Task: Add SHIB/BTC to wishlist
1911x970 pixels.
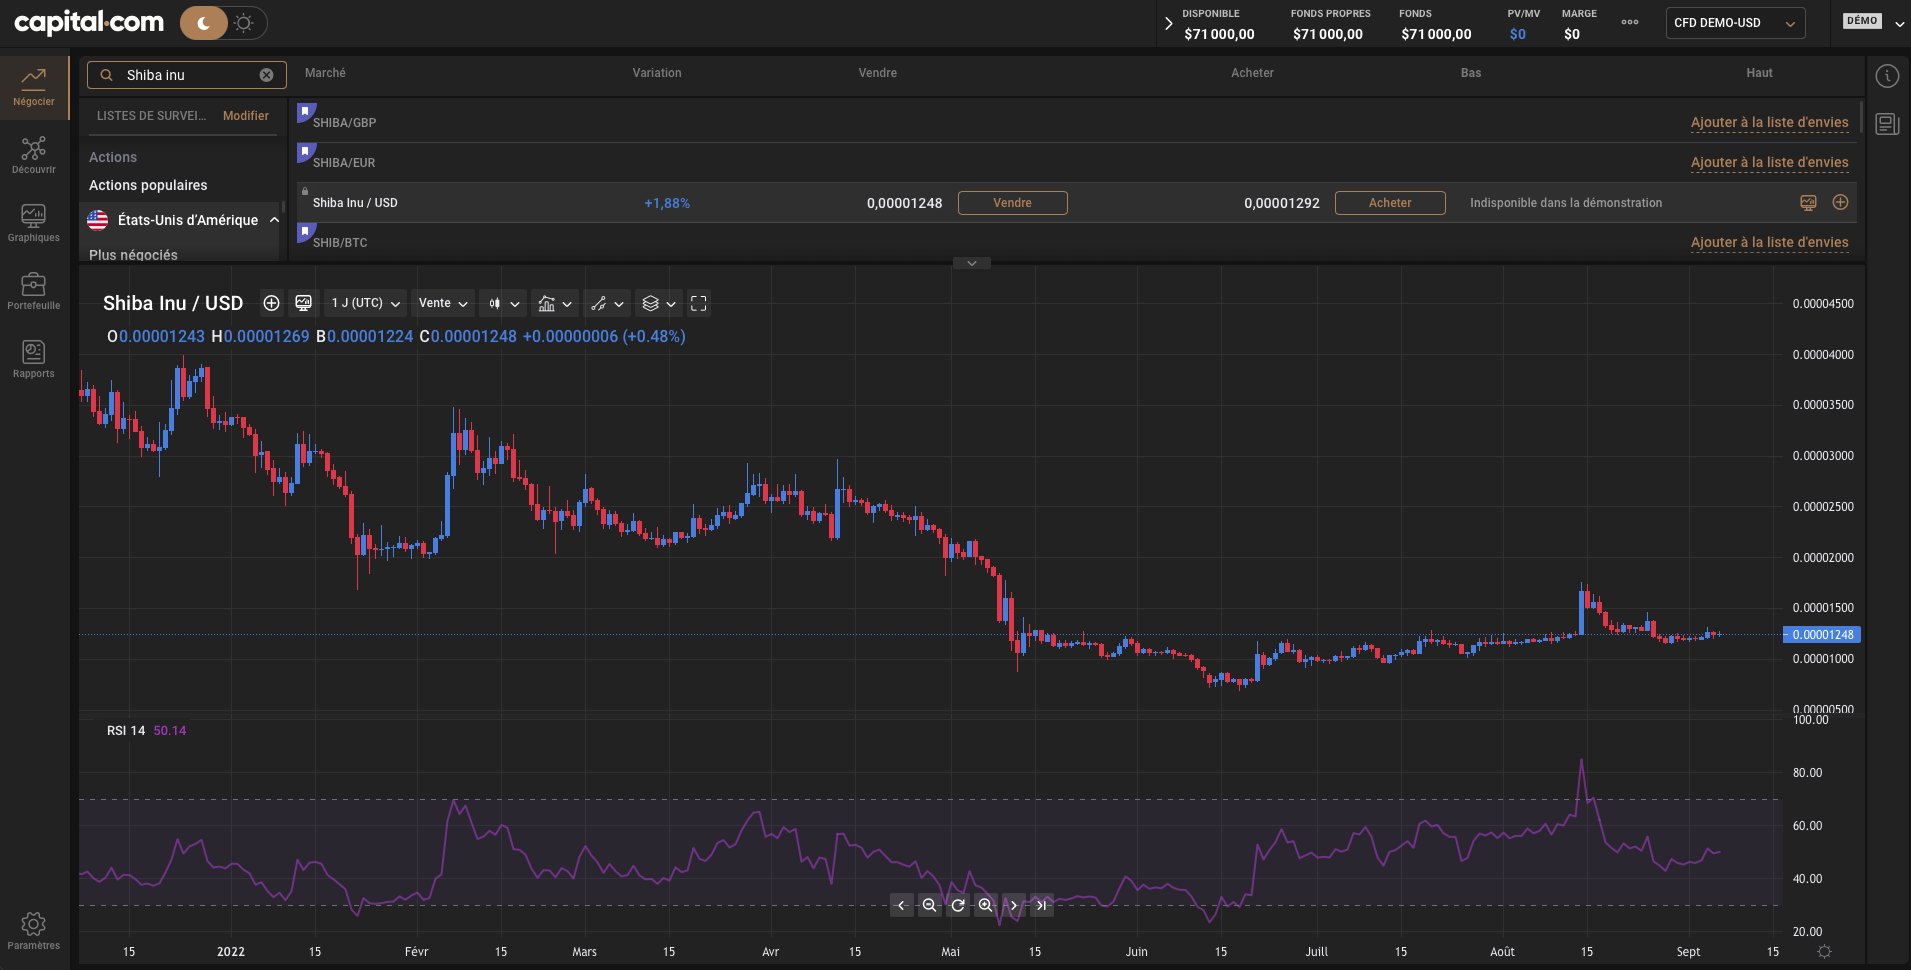Action: pyautogui.click(x=1769, y=242)
